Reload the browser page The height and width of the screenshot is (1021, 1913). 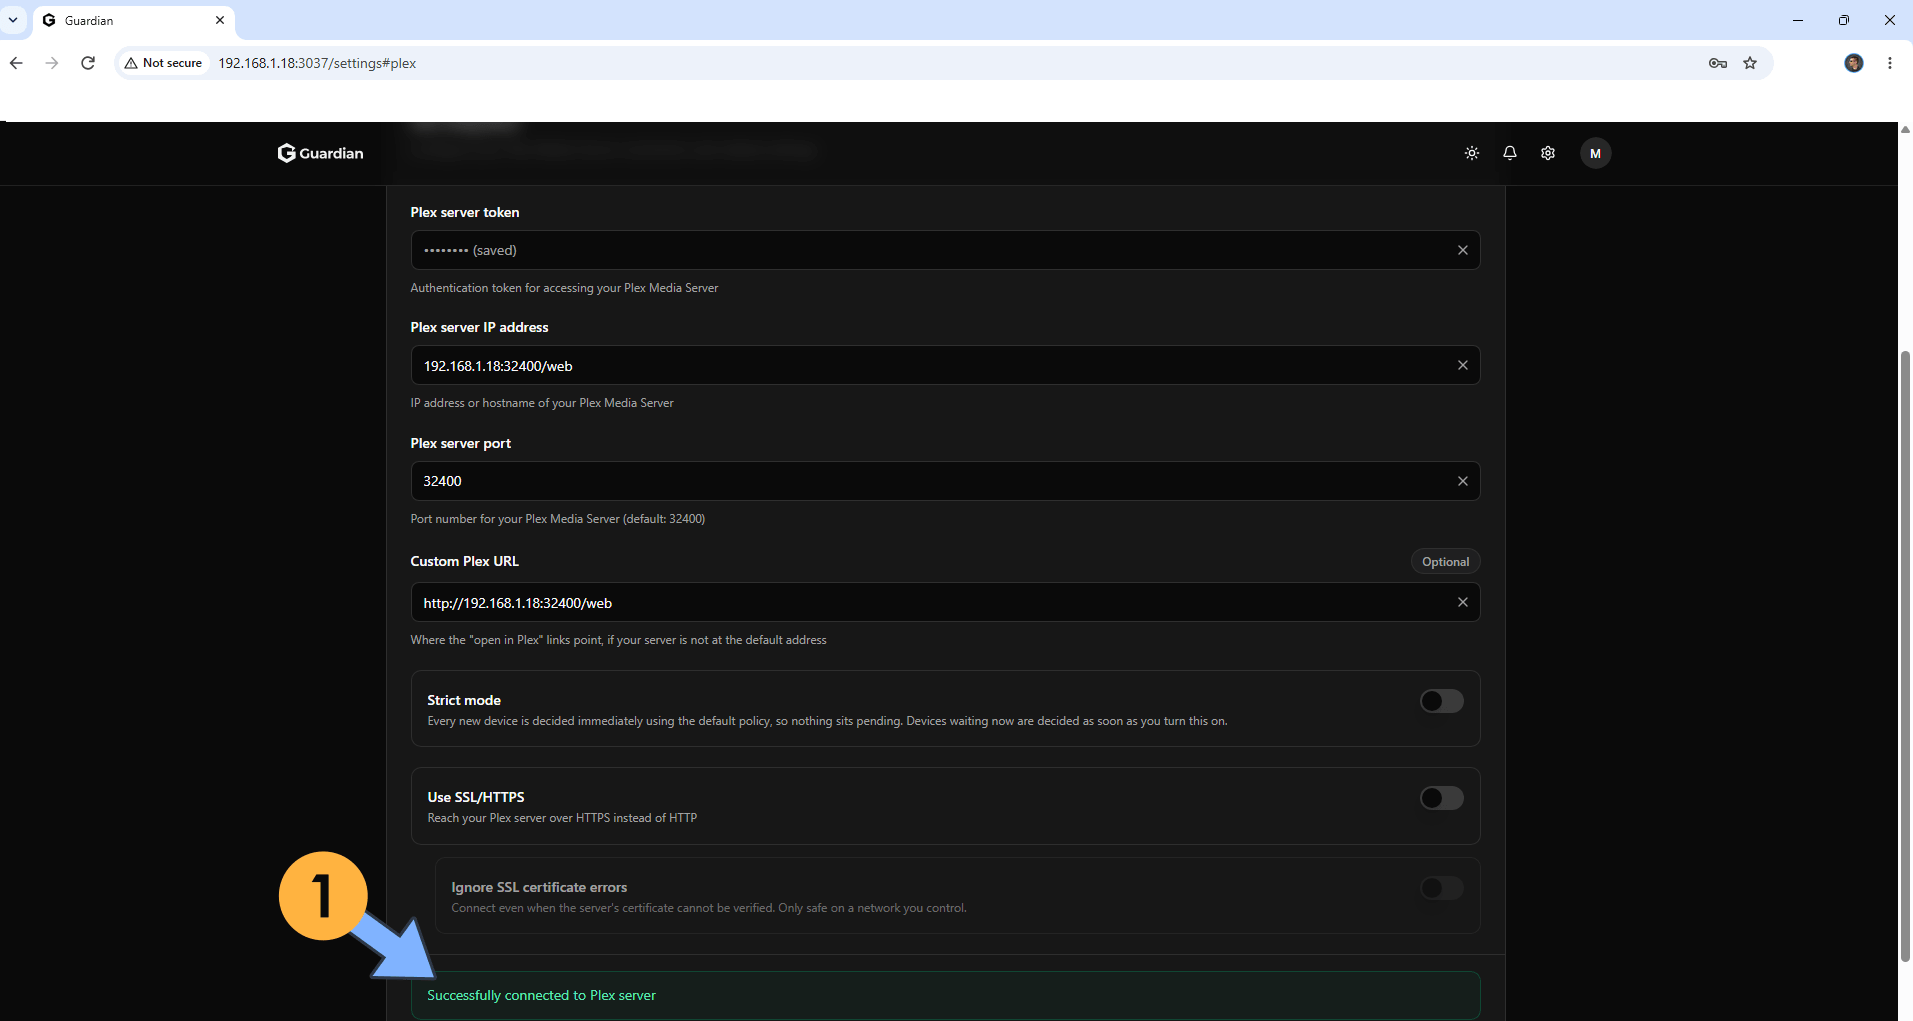pos(88,63)
